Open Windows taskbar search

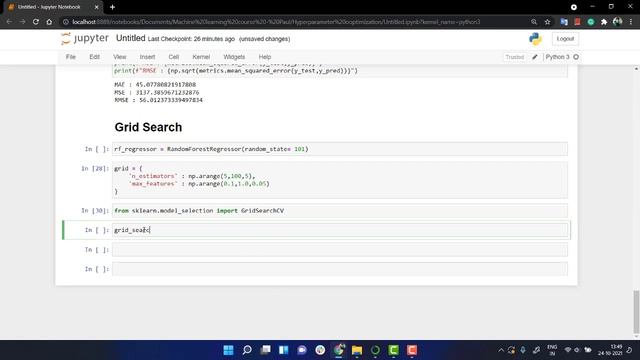247,350
